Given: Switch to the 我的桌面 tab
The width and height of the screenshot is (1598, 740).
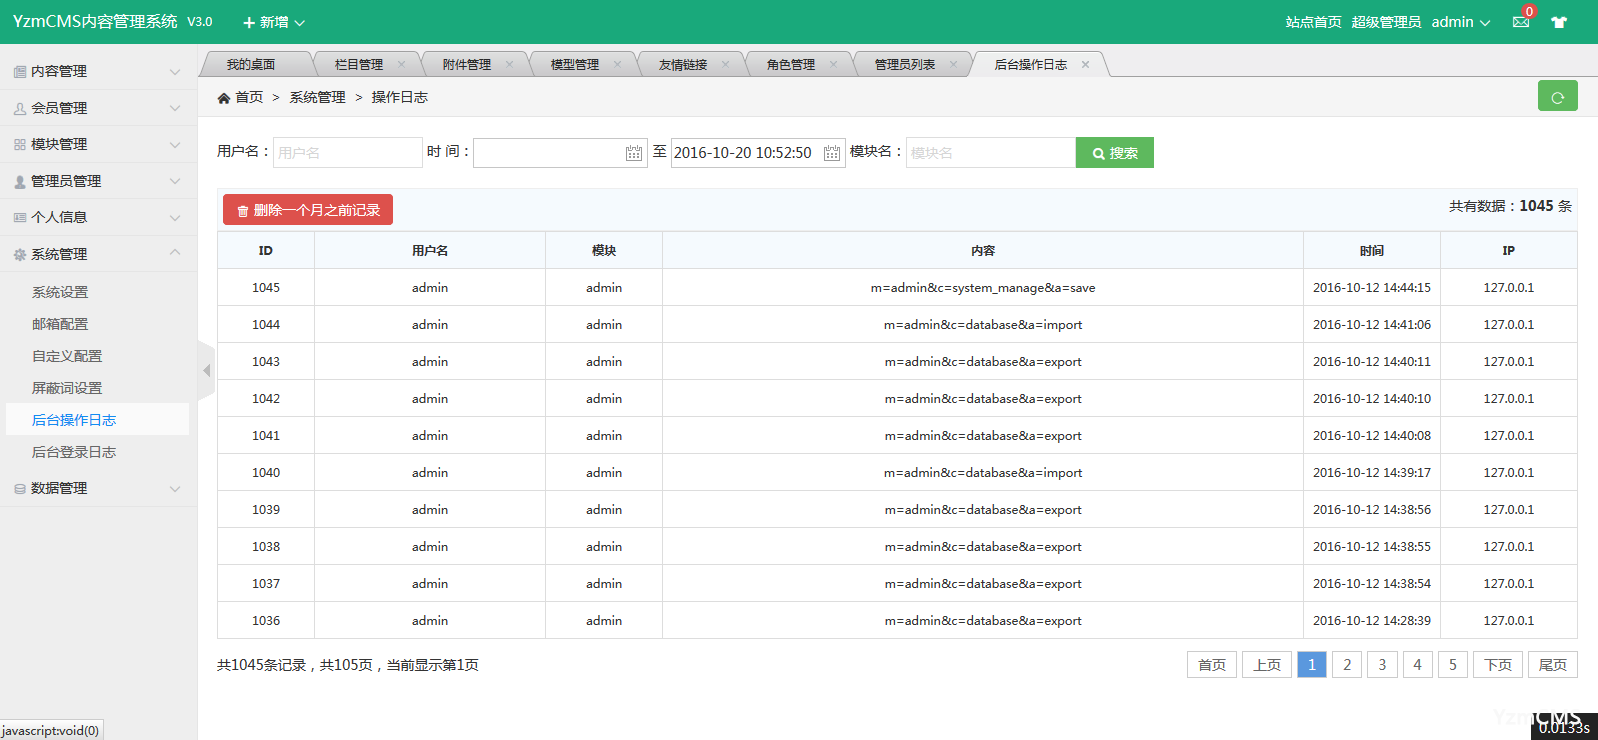Looking at the screenshot, I should [250, 64].
